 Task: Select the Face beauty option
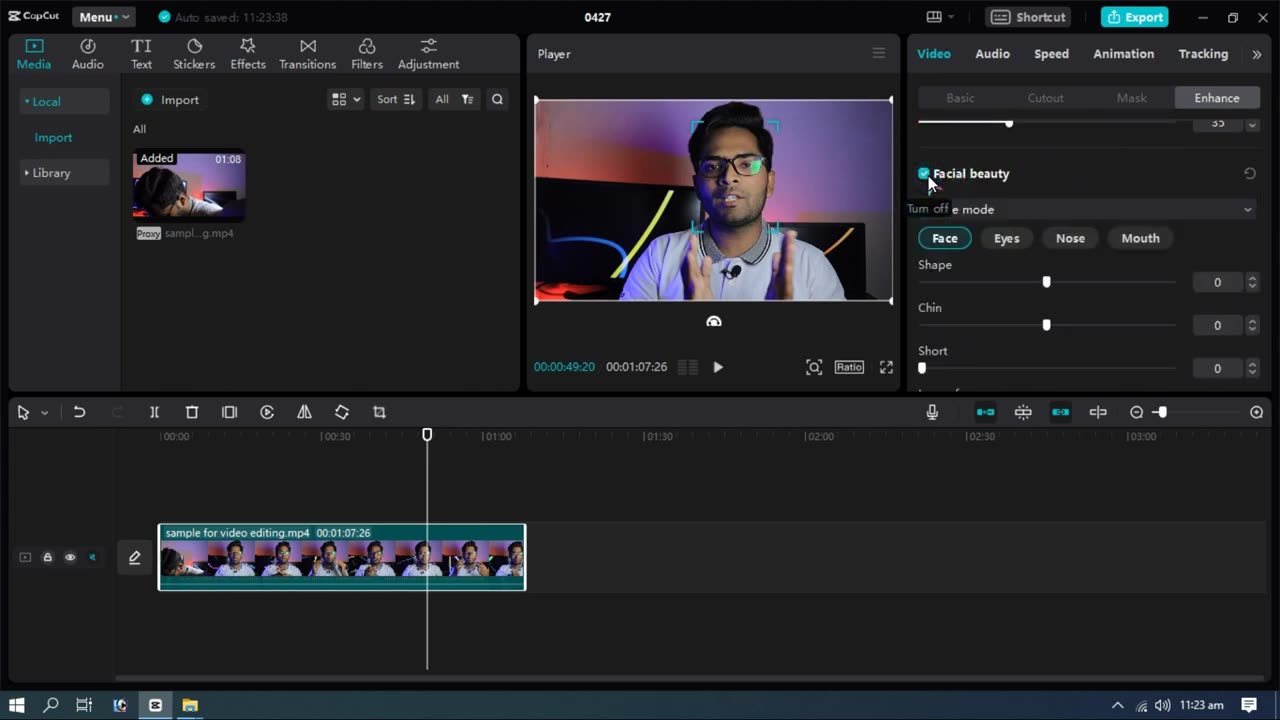tap(945, 238)
